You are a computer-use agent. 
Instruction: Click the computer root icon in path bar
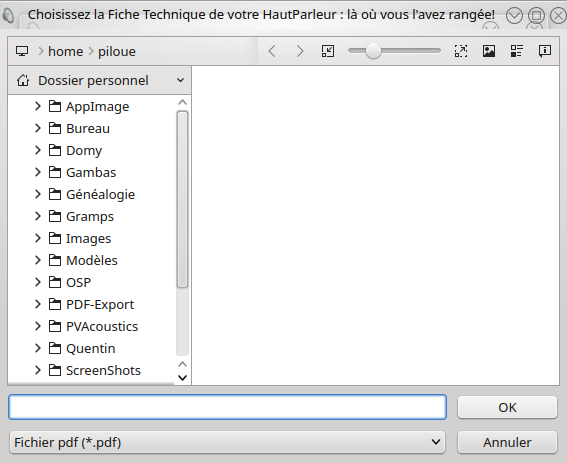pos(22,51)
